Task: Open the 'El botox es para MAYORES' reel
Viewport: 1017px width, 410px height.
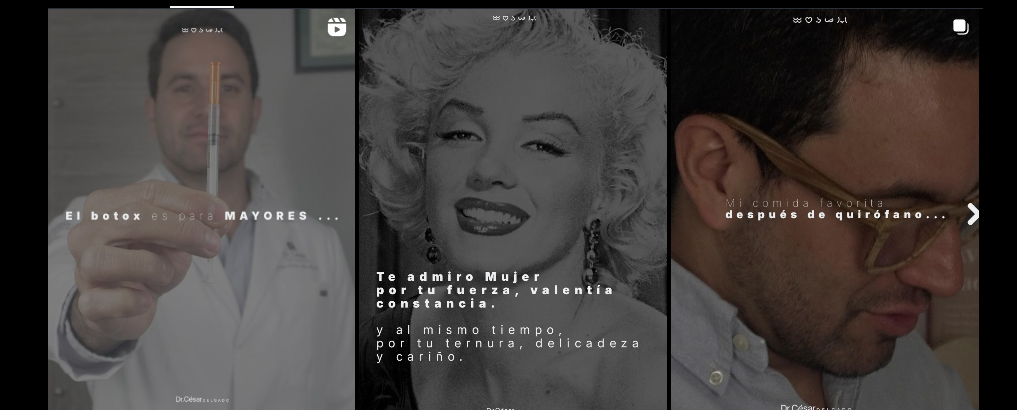Action: click(201, 300)
